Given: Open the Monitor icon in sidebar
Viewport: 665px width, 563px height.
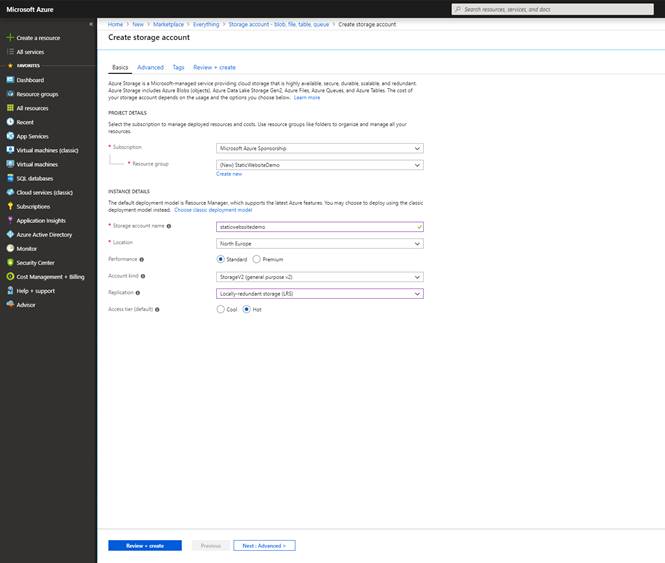Looking at the screenshot, I should (x=10, y=248).
